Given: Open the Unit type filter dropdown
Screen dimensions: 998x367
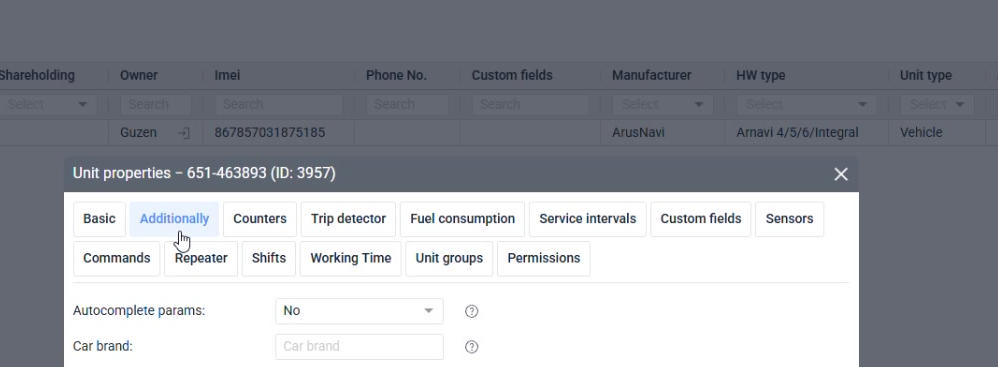Looking at the screenshot, I should [x=937, y=104].
